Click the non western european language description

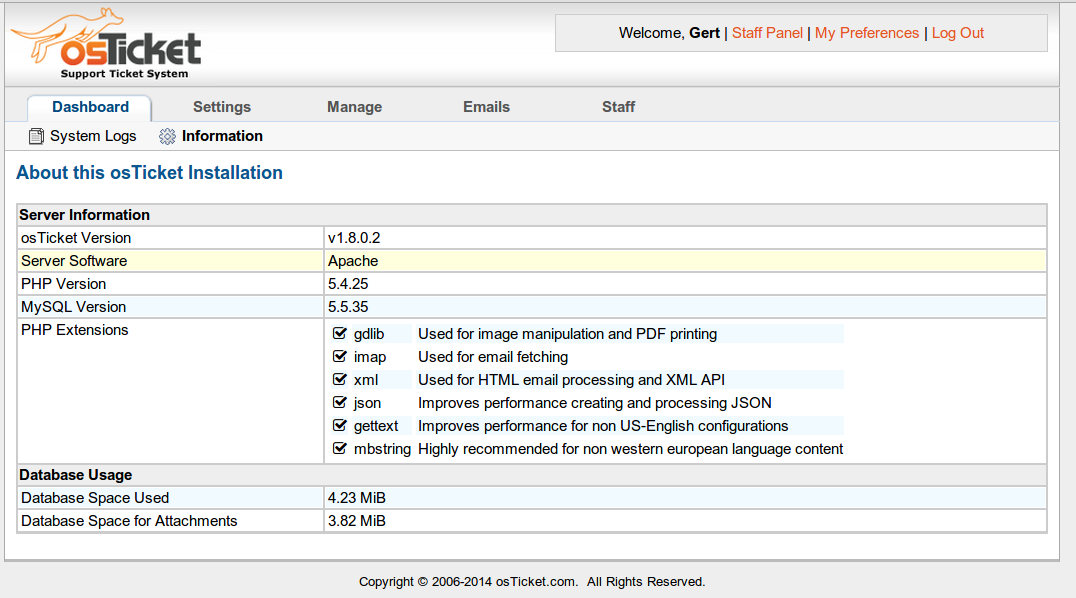pos(630,449)
